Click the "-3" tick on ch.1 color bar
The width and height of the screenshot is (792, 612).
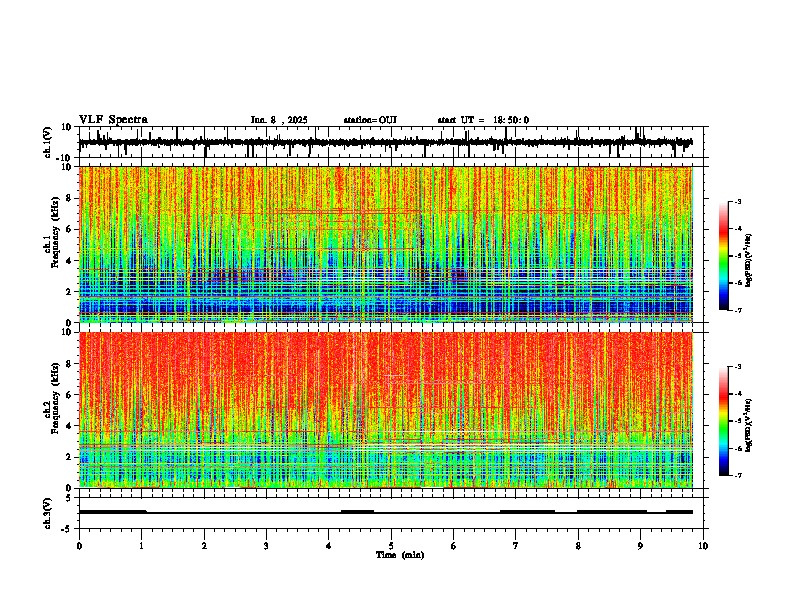(x=737, y=201)
